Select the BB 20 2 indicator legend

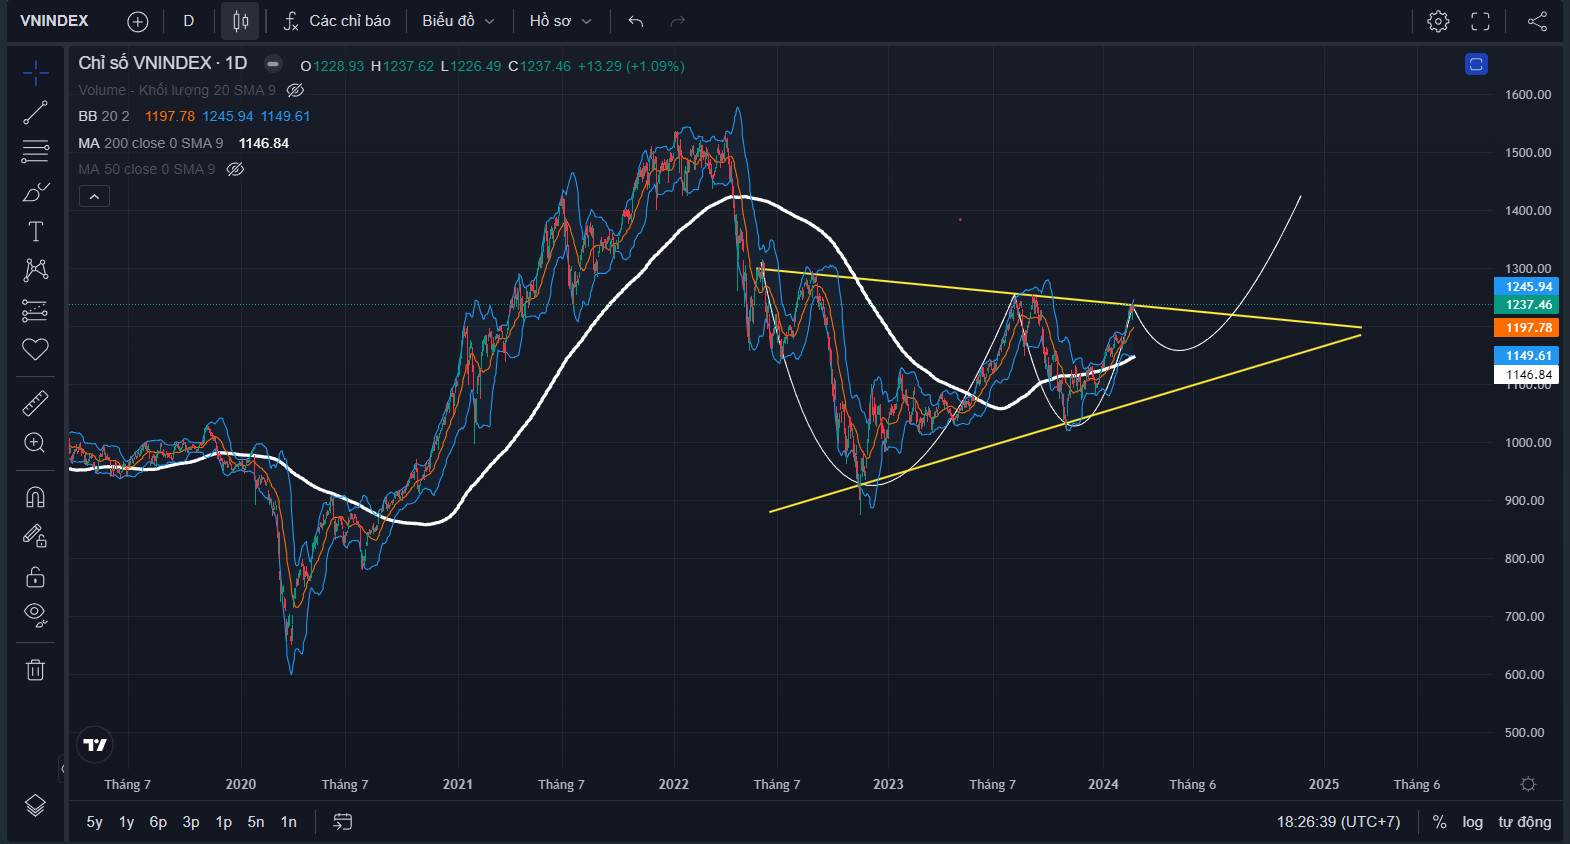pyautogui.click(x=104, y=116)
